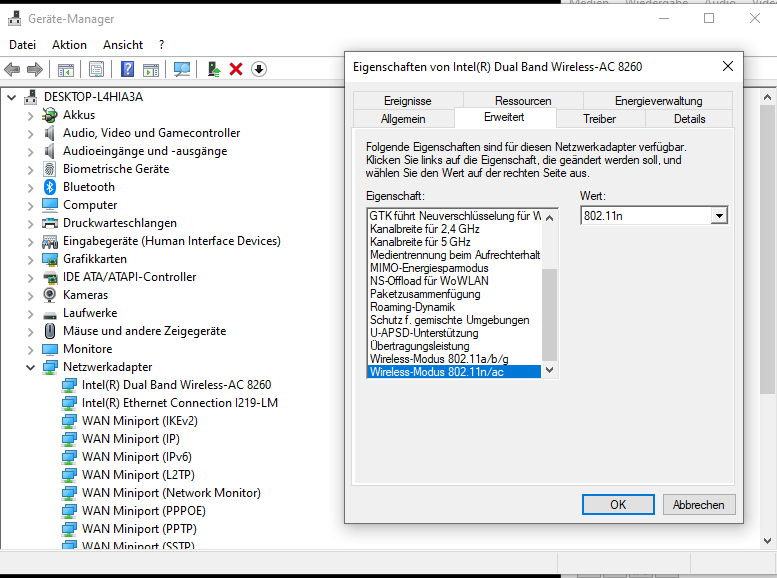Open the Aktion menu
The image size is (777, 578).
69,45
